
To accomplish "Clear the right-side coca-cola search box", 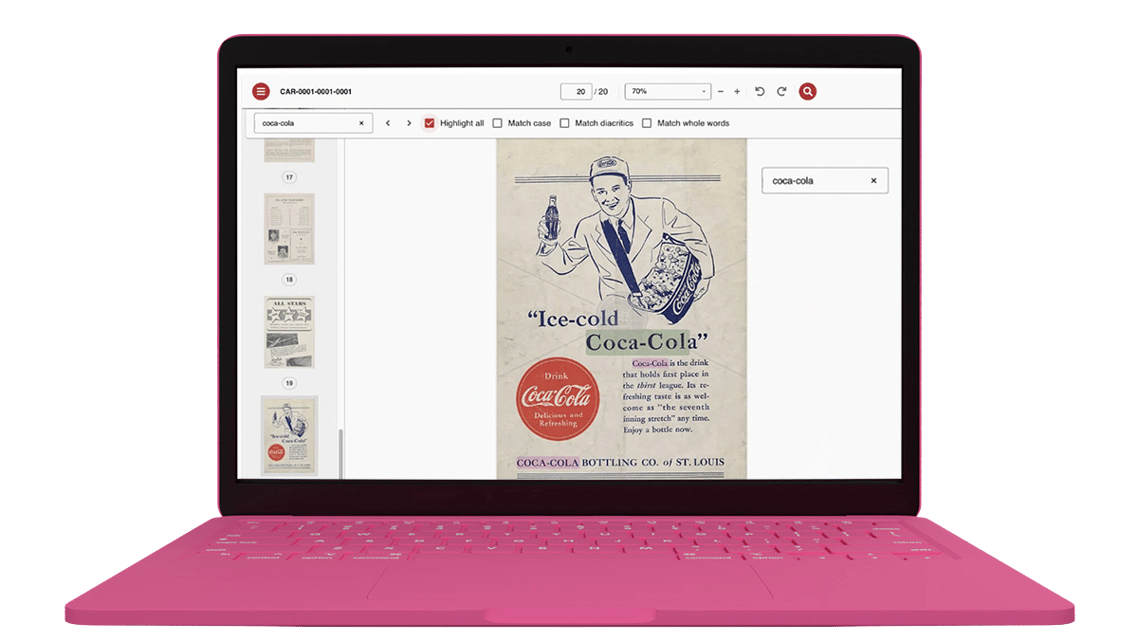I will [x=874, y=181].
